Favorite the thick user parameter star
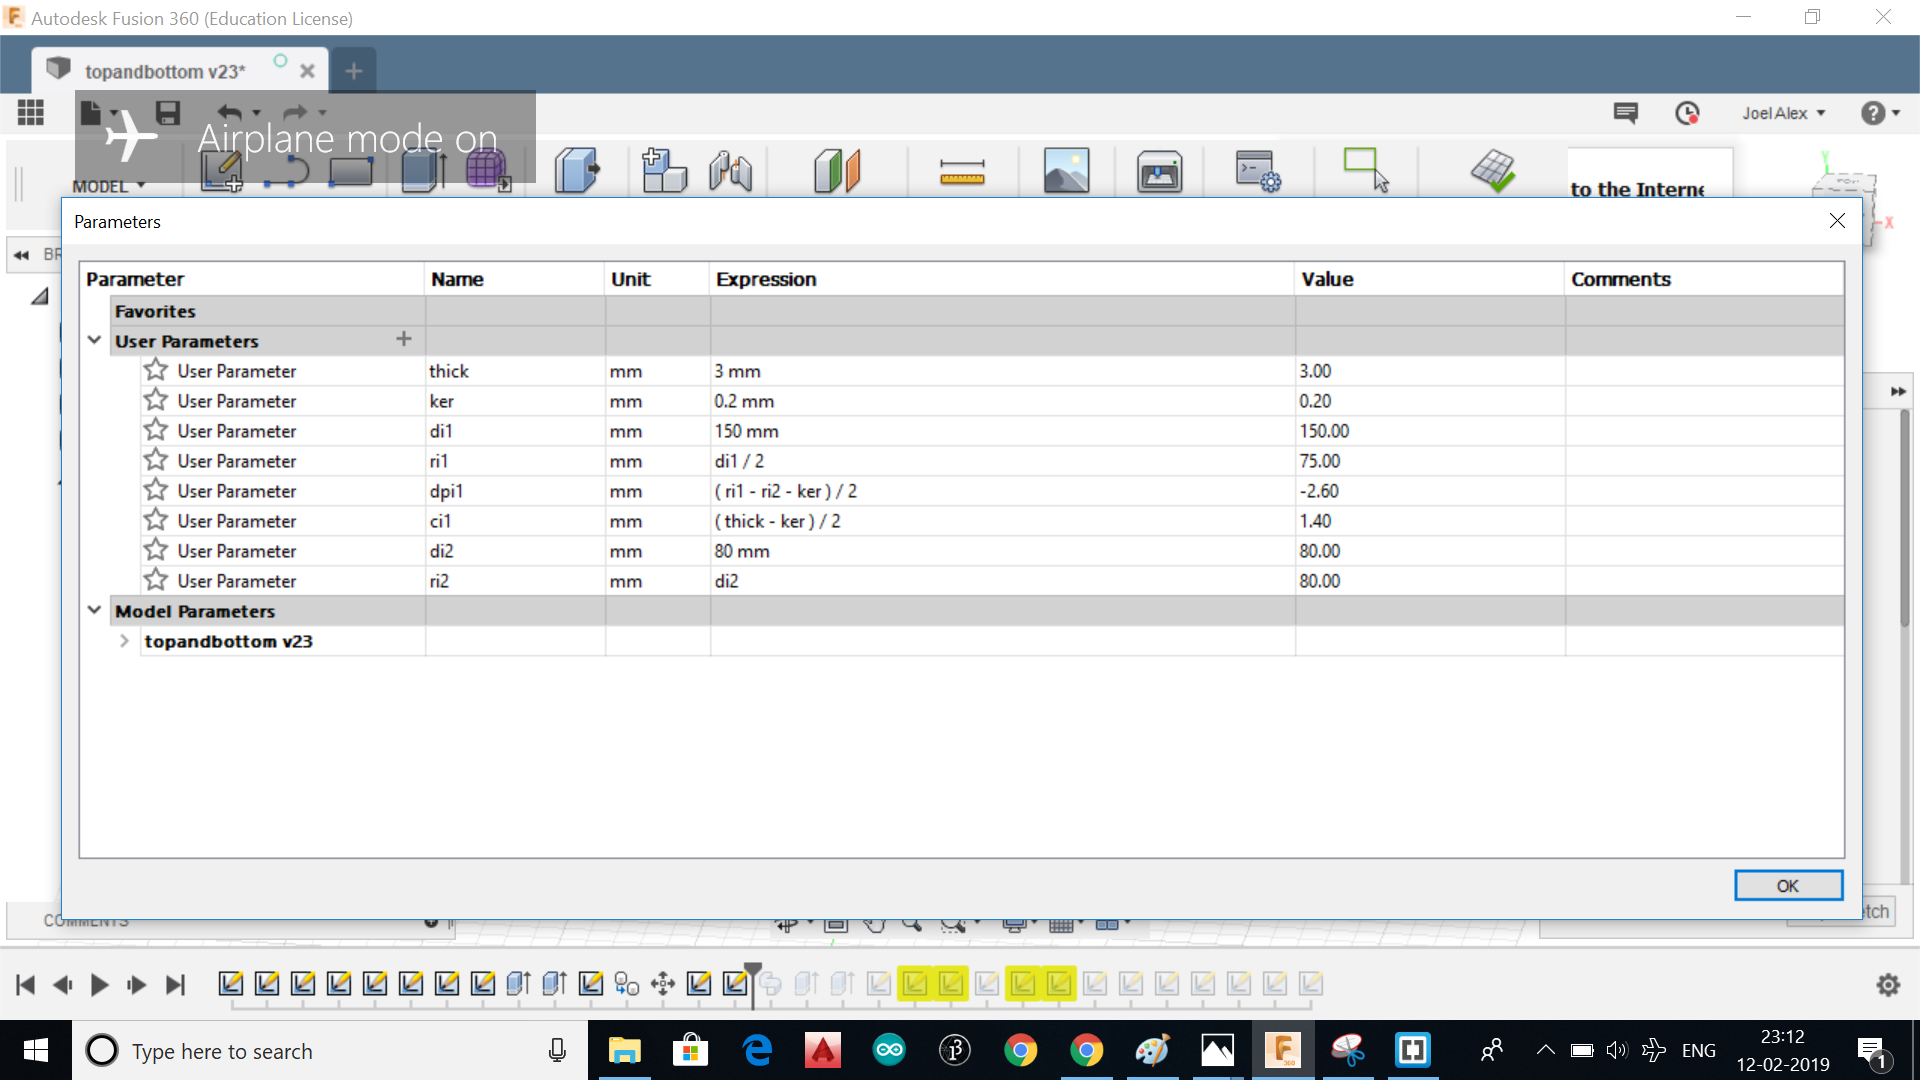 click(x=155, y=370)
